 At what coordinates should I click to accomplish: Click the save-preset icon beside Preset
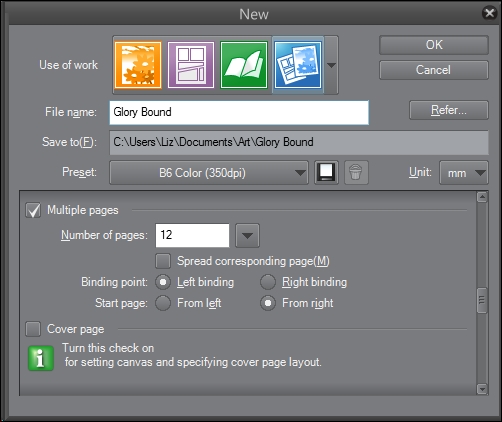[x=326, y=173]
